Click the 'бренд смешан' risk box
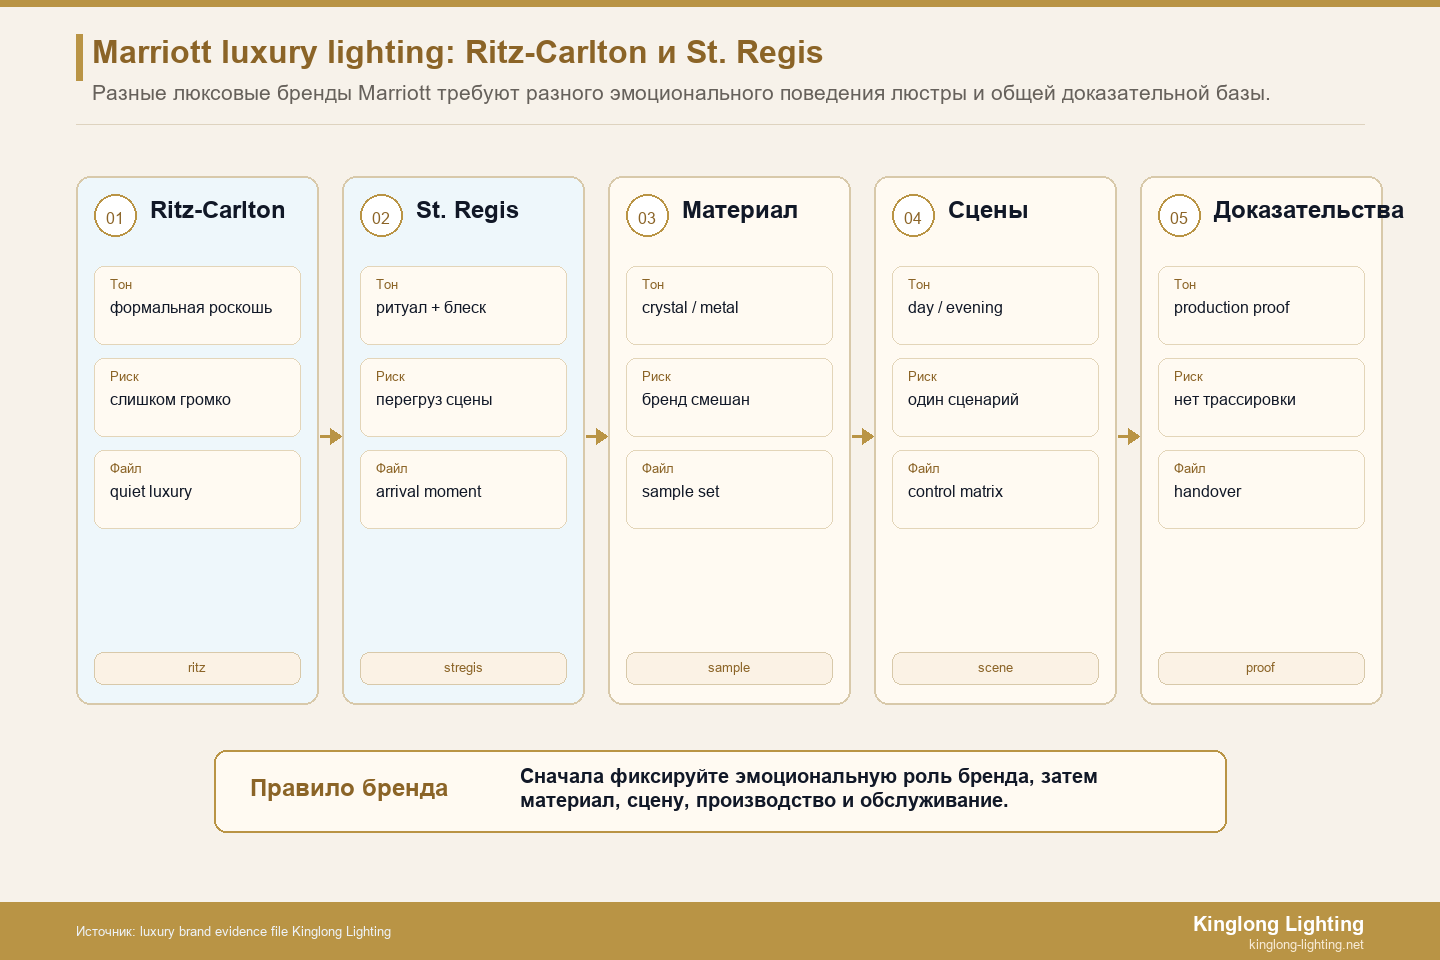The width and height of the screenshot is (1440, 960). [729, 397]
